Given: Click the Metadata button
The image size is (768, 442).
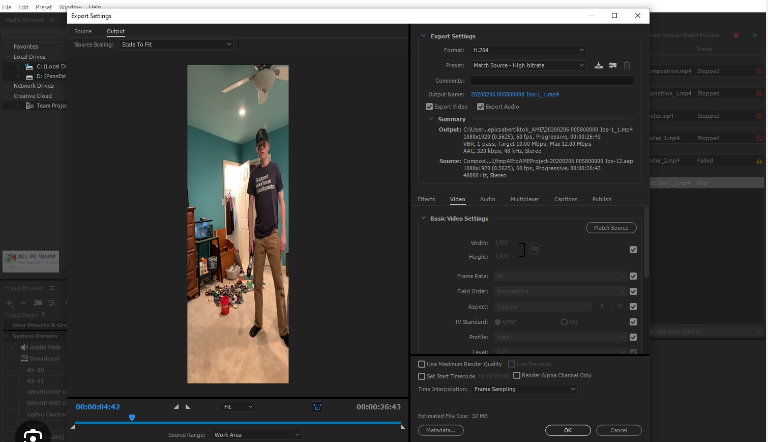Looking at the screenshot, I should click(x=440, y=430).
